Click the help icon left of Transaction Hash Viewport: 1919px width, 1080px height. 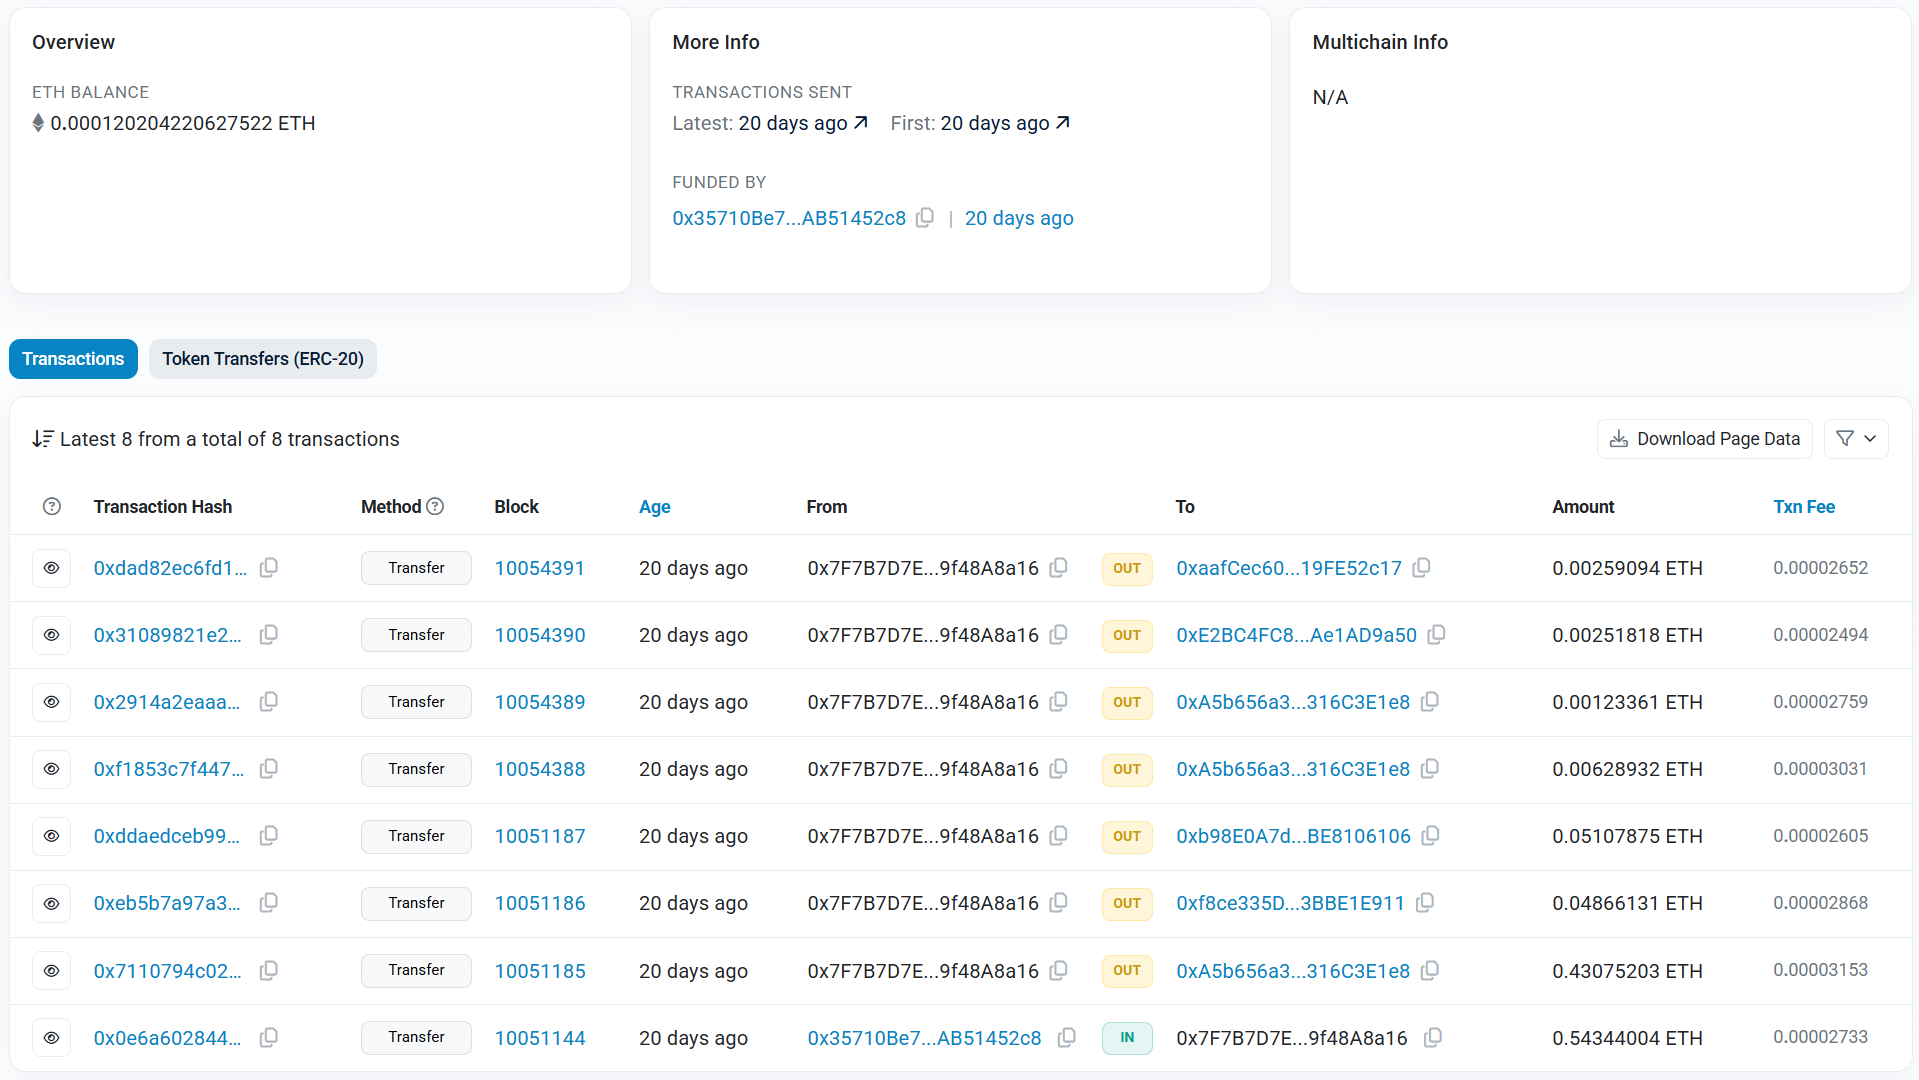pyautogui.click(x=52, y=507)
